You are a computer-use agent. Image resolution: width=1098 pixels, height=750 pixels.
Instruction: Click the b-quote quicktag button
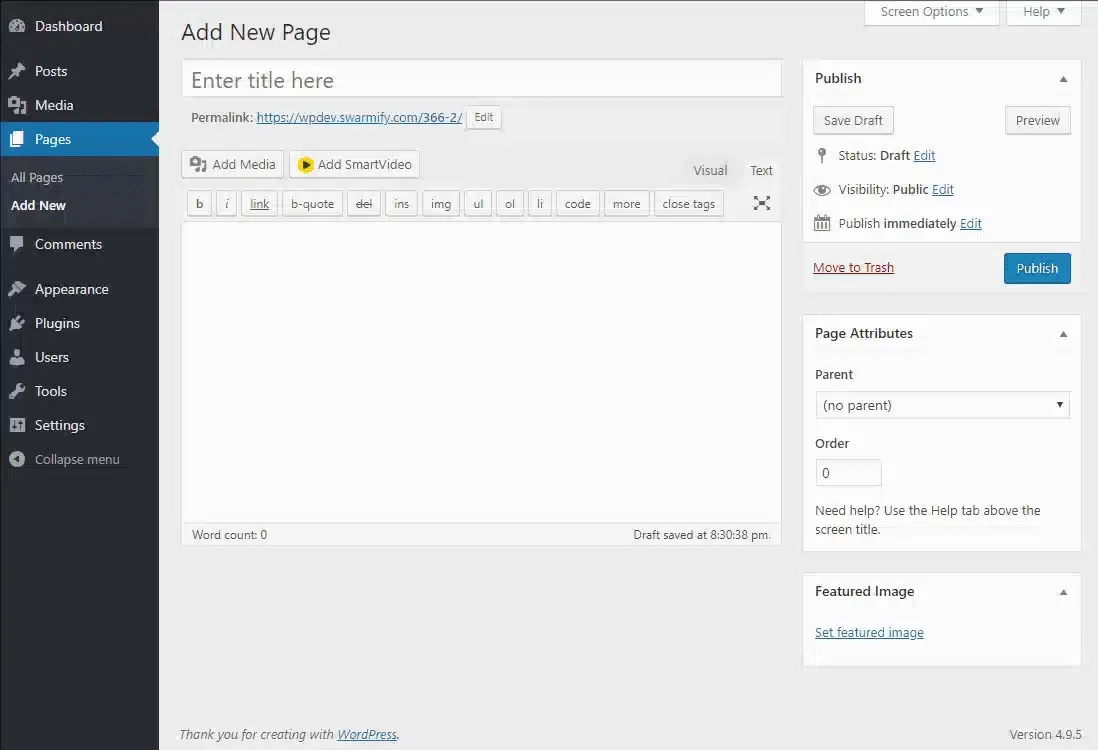point(312,204)
